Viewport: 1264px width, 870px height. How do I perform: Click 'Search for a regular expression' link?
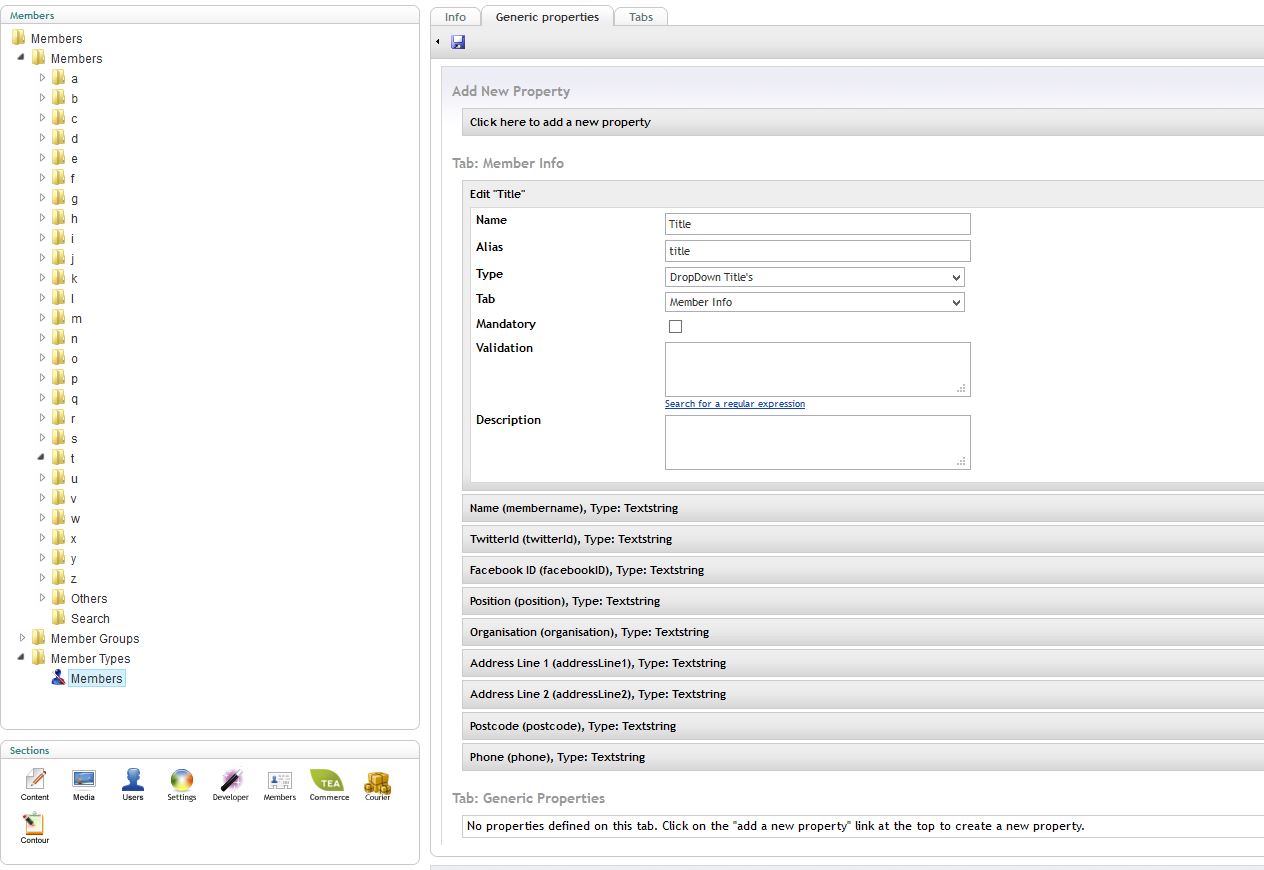coord(734,404)
